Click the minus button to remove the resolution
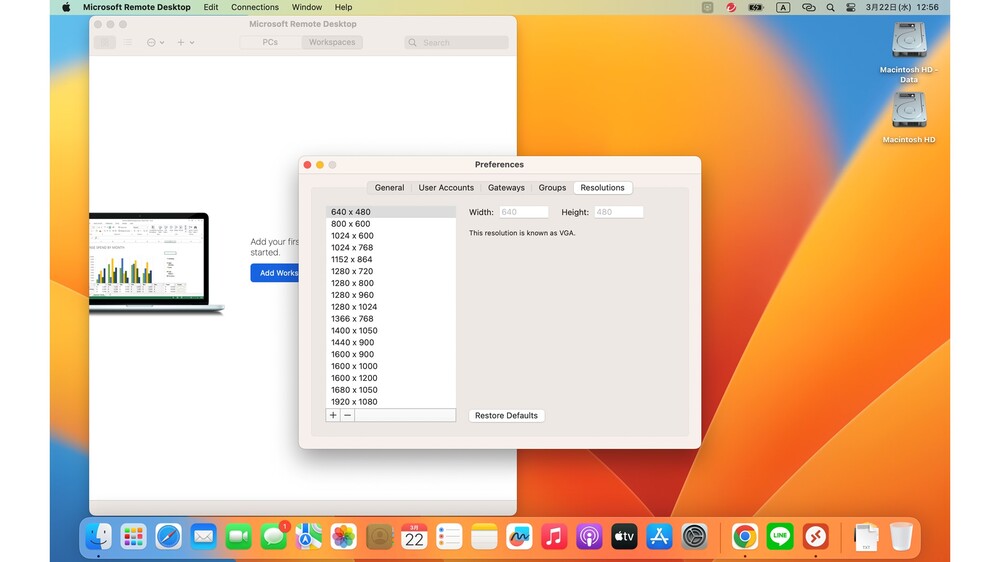Viewport: 1000px width, 562px height. click(x=347, y=415)
